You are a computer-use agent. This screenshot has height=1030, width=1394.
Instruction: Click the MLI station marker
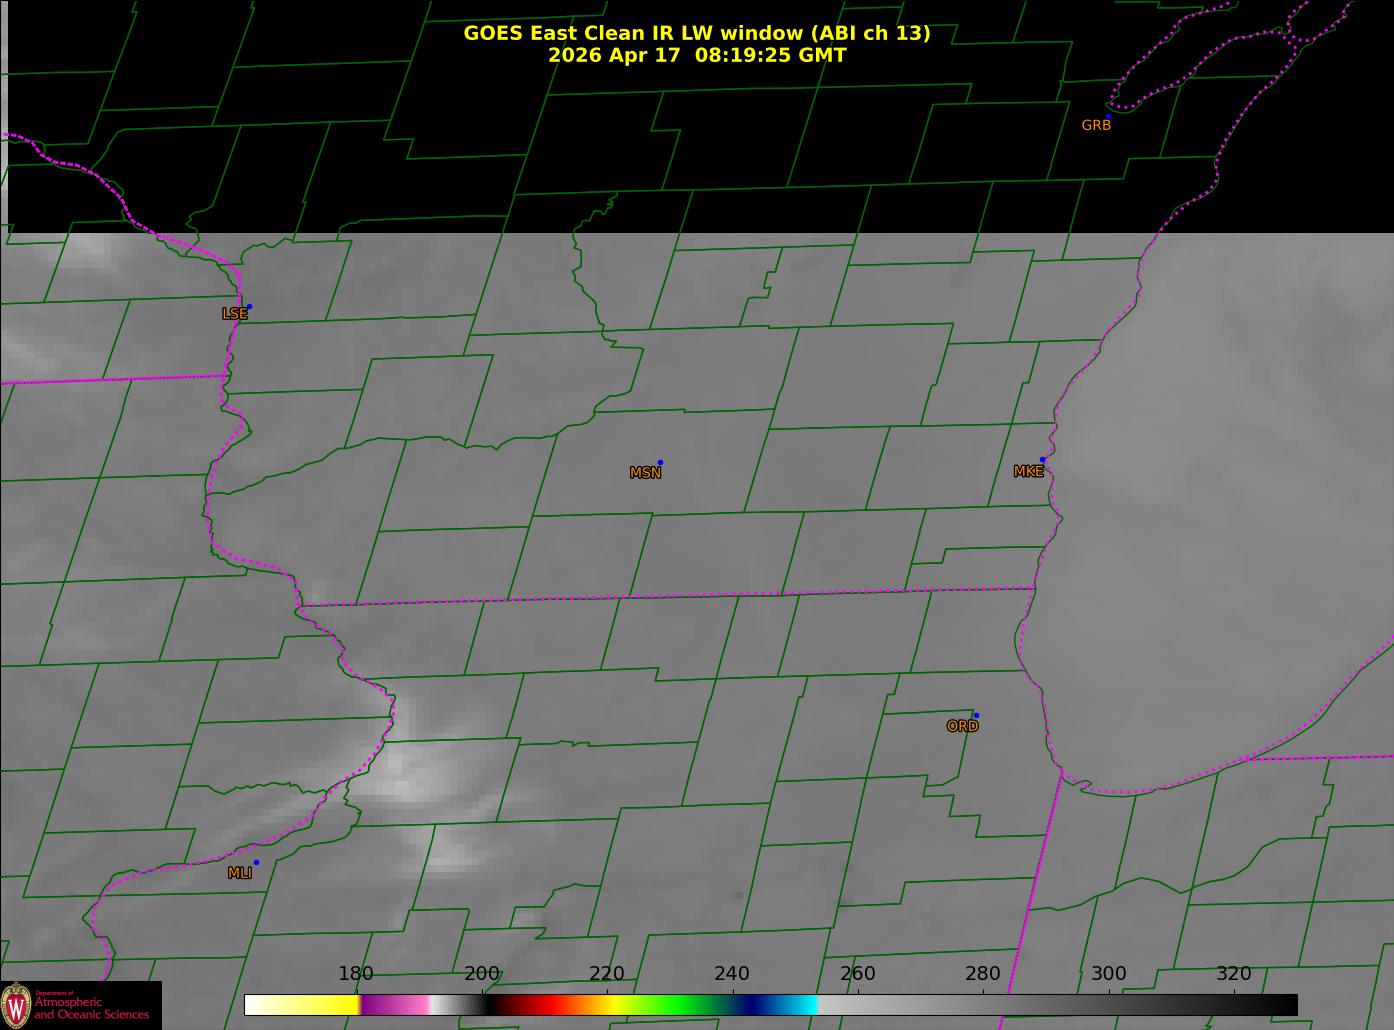(x=256, y=862)
